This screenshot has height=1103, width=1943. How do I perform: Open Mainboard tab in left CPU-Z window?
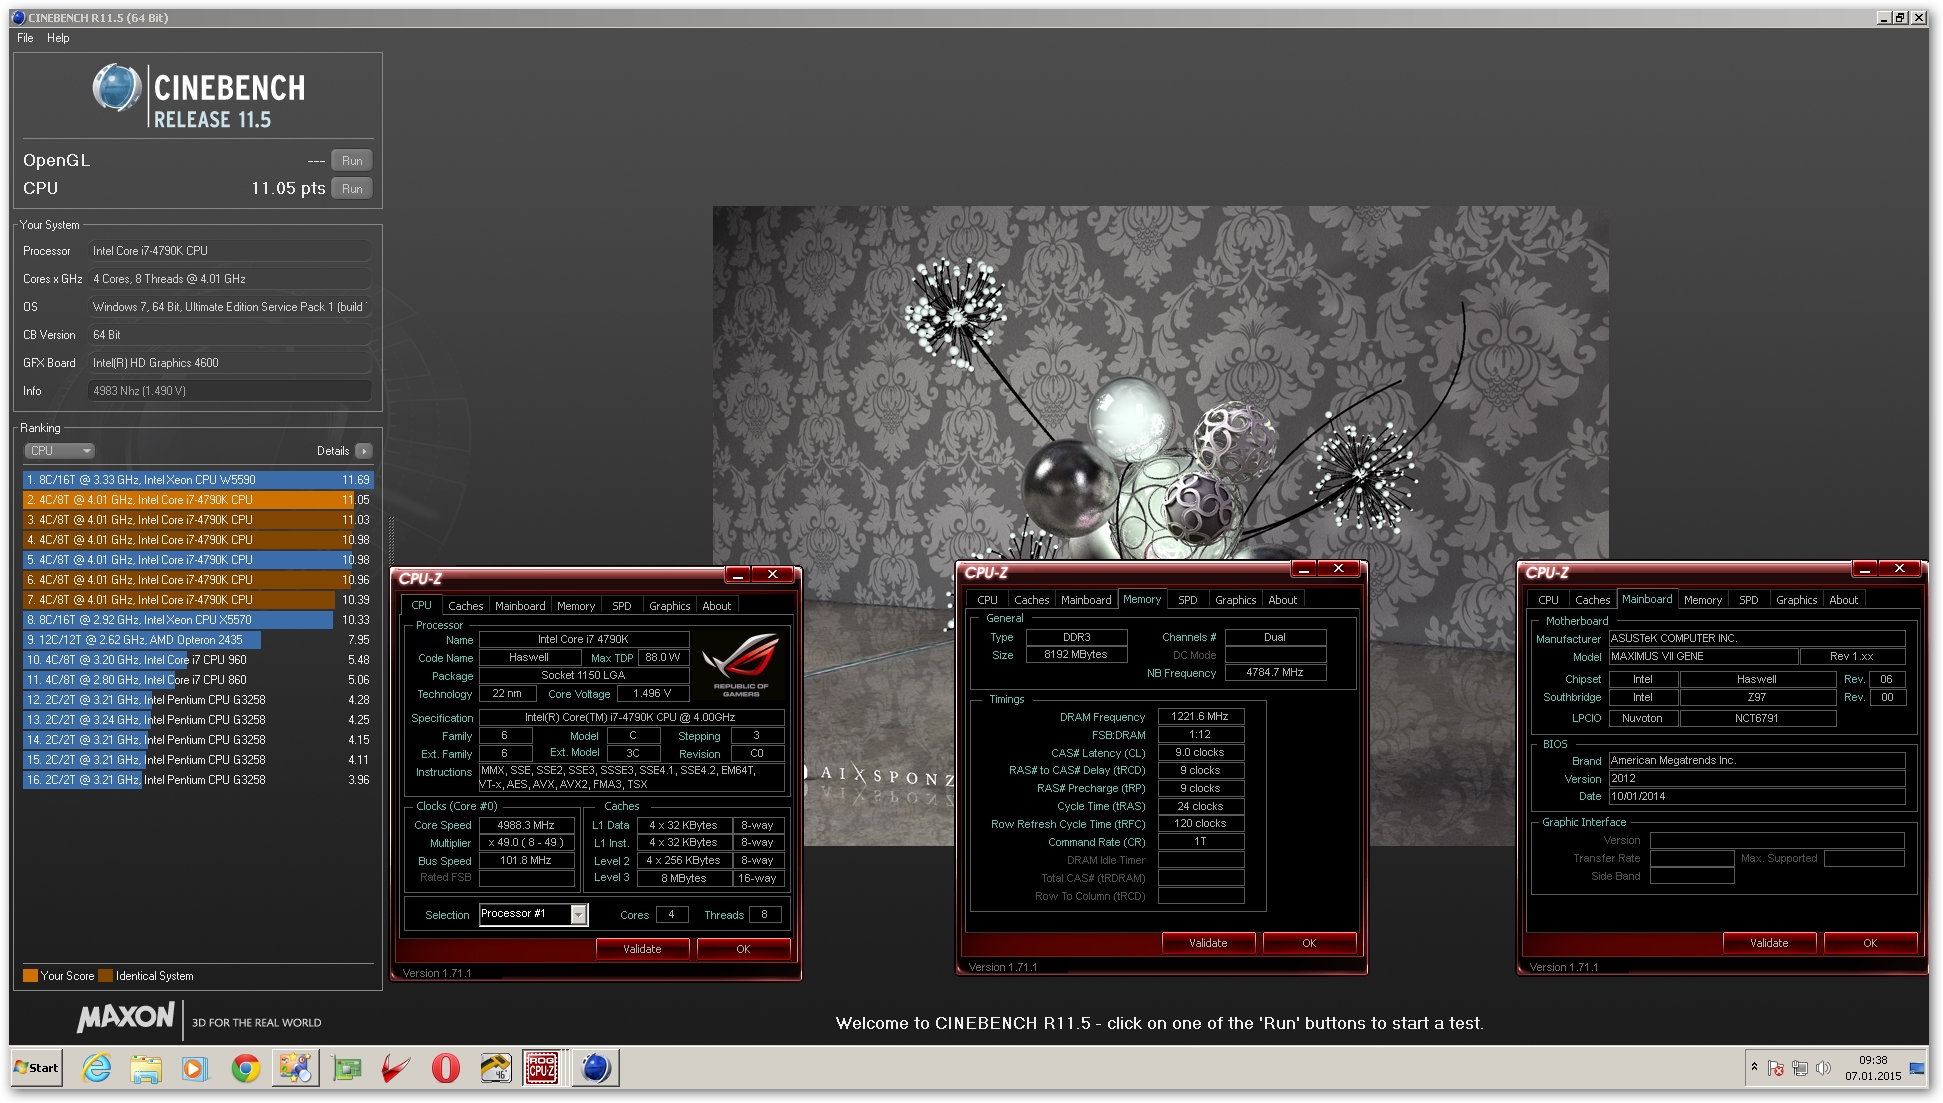520,606
